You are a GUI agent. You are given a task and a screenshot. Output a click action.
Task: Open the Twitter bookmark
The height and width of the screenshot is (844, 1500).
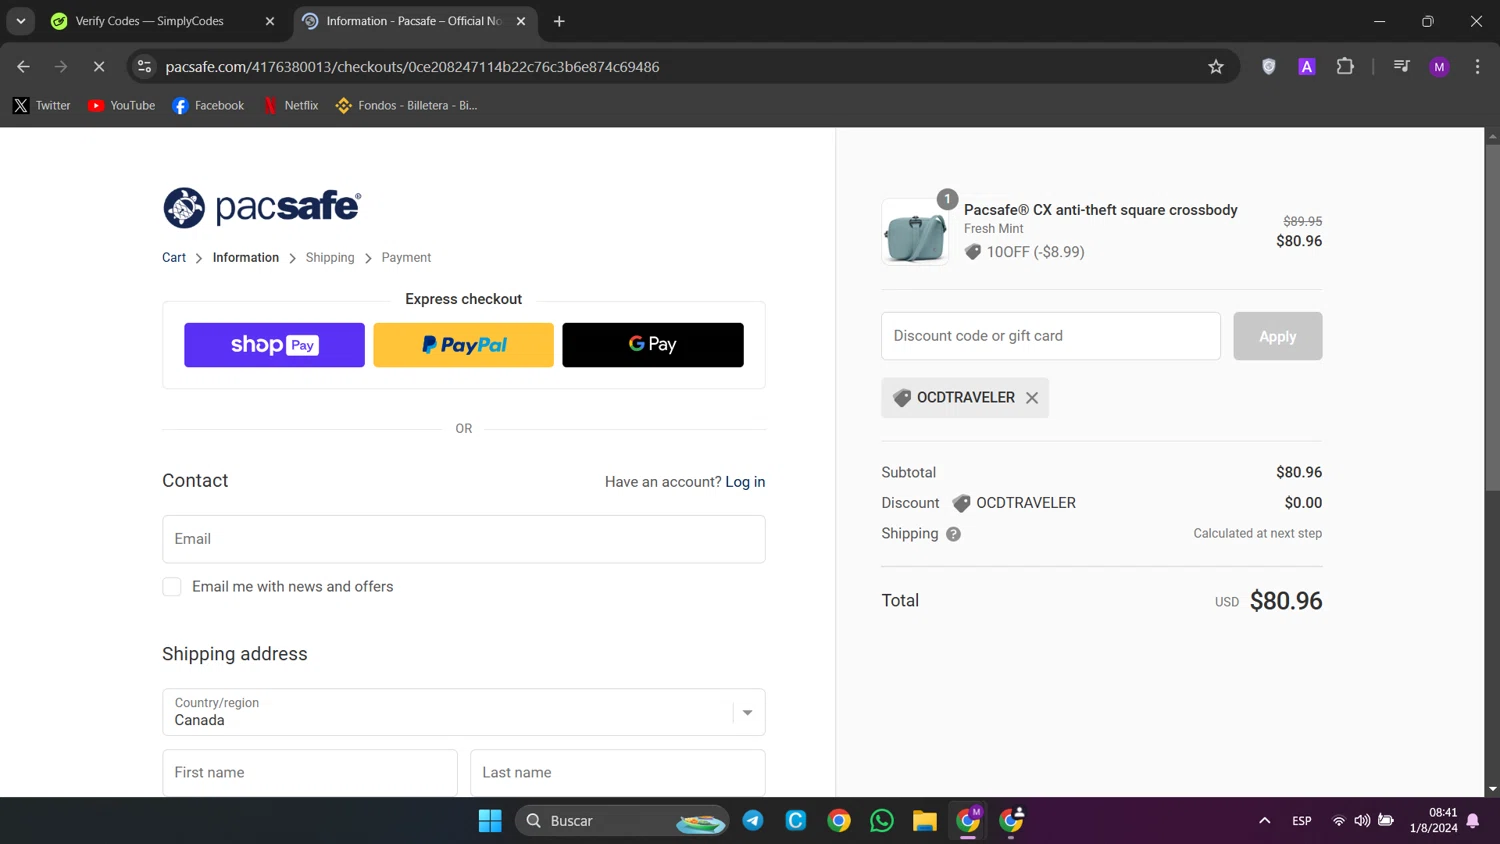pos(42,105)
